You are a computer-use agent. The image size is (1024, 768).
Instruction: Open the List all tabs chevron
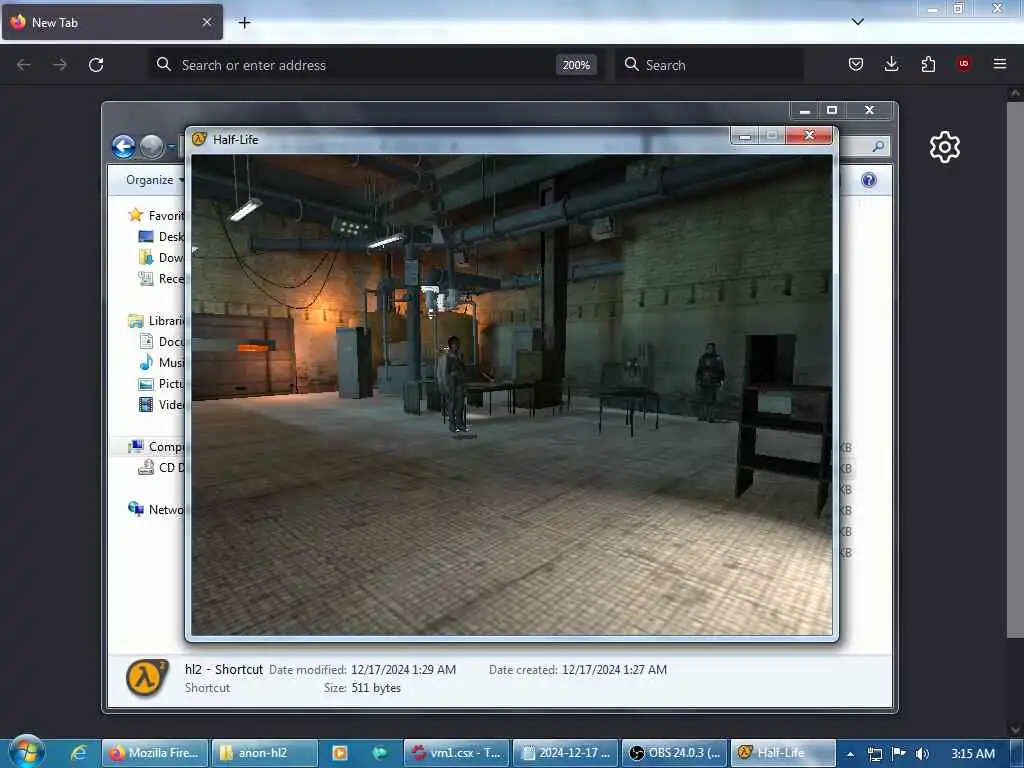click(x=858, y=22)
